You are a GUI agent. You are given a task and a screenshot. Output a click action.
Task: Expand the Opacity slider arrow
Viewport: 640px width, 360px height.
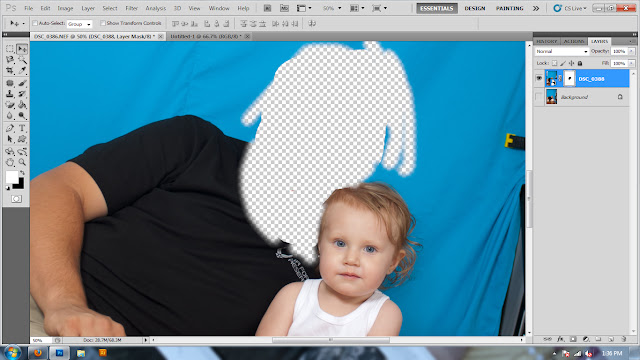point(631,51)
